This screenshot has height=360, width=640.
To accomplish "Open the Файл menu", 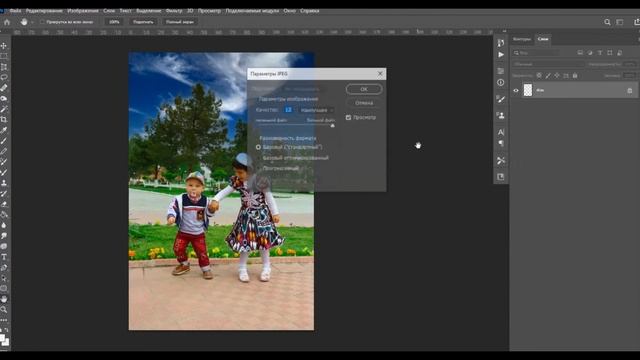I will (16, 11).
